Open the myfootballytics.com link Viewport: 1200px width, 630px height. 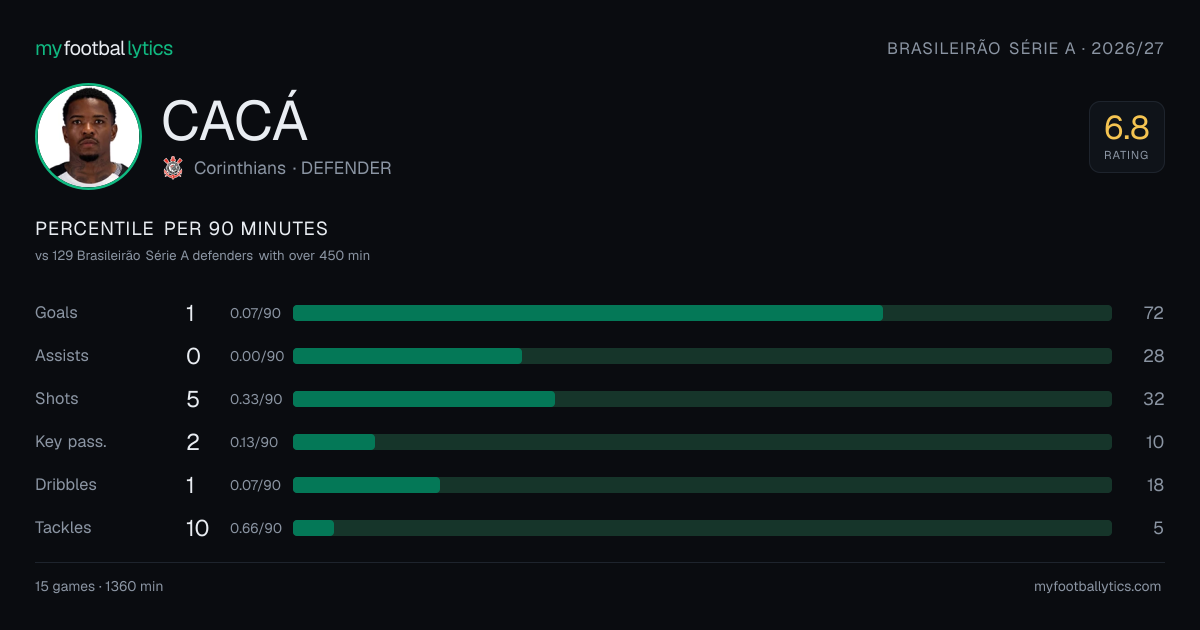tap(1098, 587)
